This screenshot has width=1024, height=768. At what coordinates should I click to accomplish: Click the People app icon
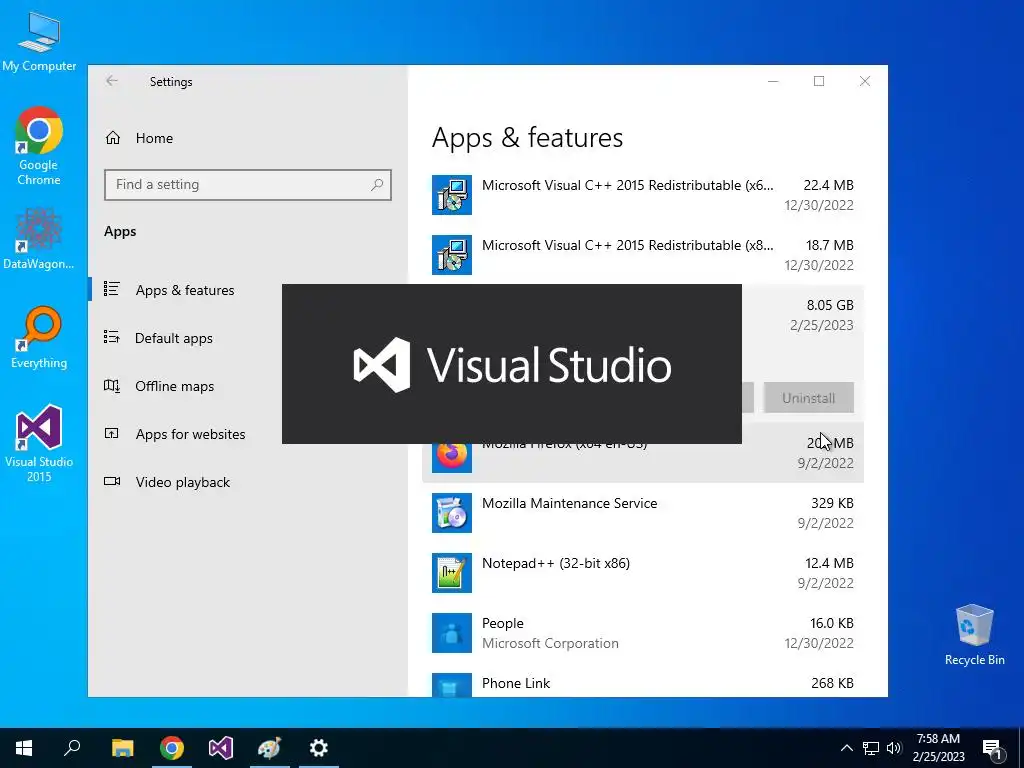pyautogui.click(x=452, y=633)
